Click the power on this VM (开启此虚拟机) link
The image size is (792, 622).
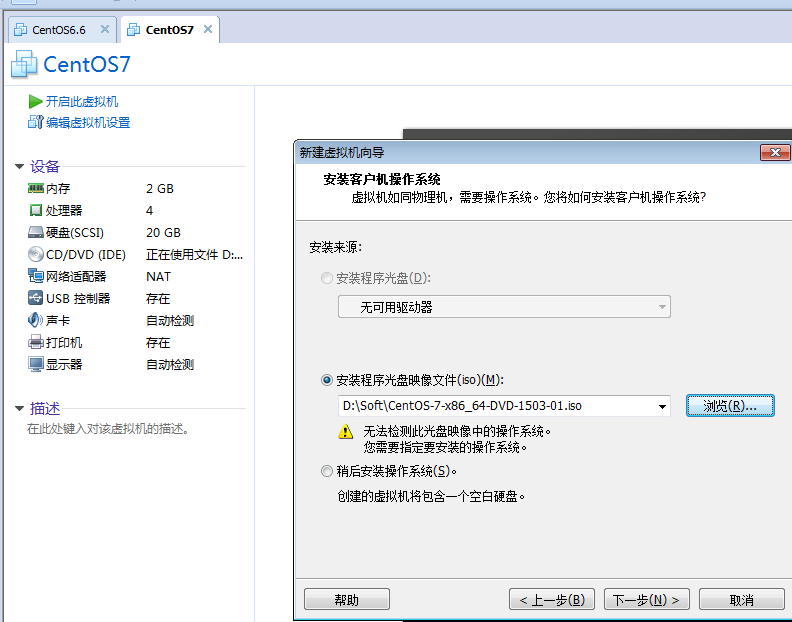point(82,102)
